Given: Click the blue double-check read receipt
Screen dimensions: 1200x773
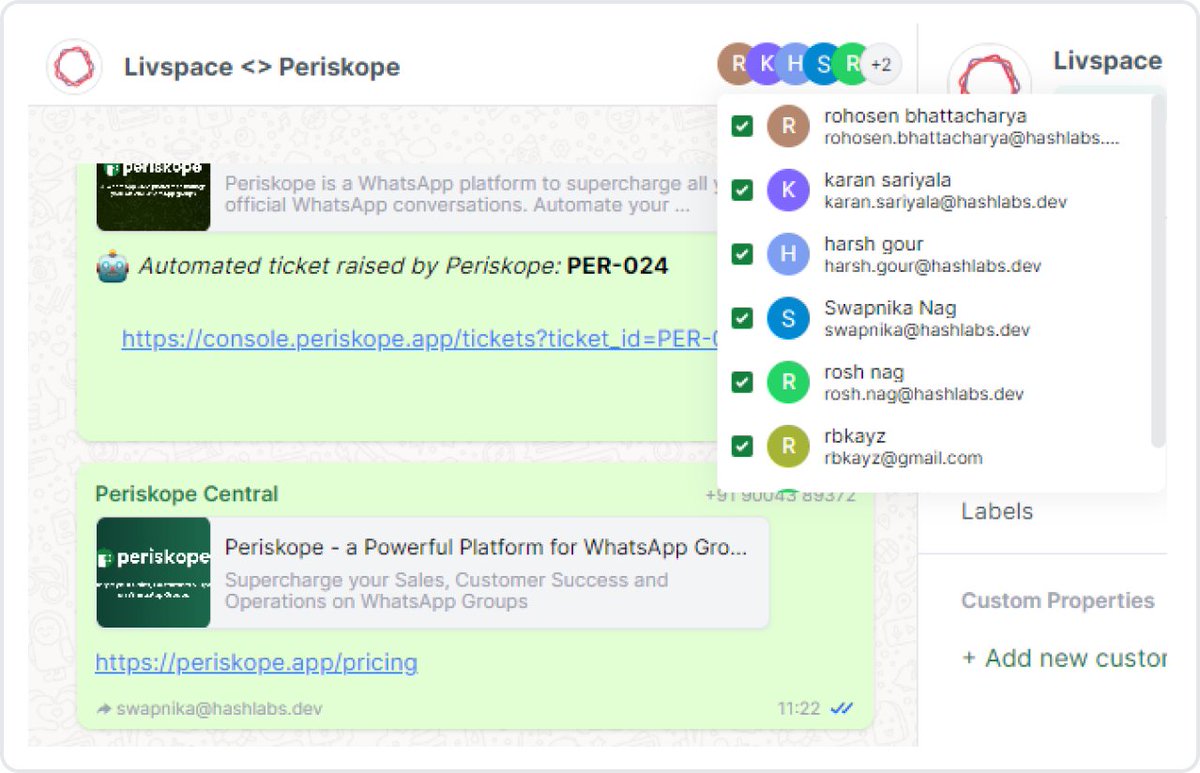Looking at the screenshot, I should 842,708.
